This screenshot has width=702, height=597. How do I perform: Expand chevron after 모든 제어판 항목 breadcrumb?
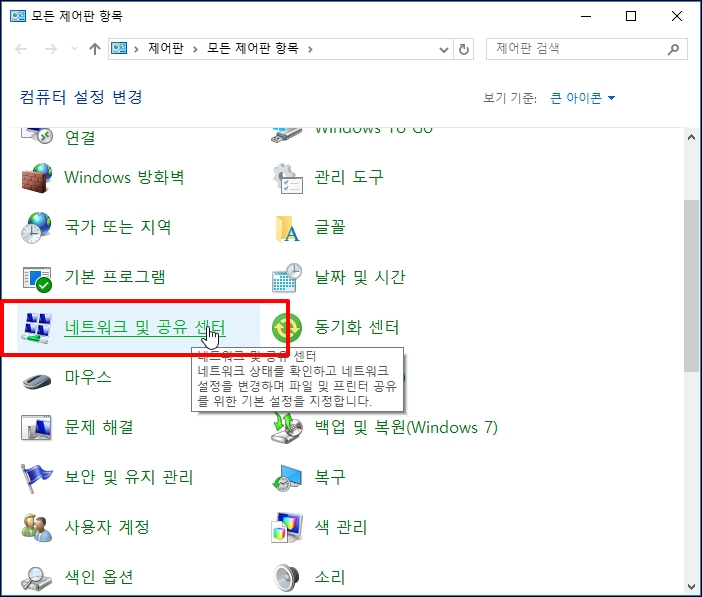[x=310, y=49]
